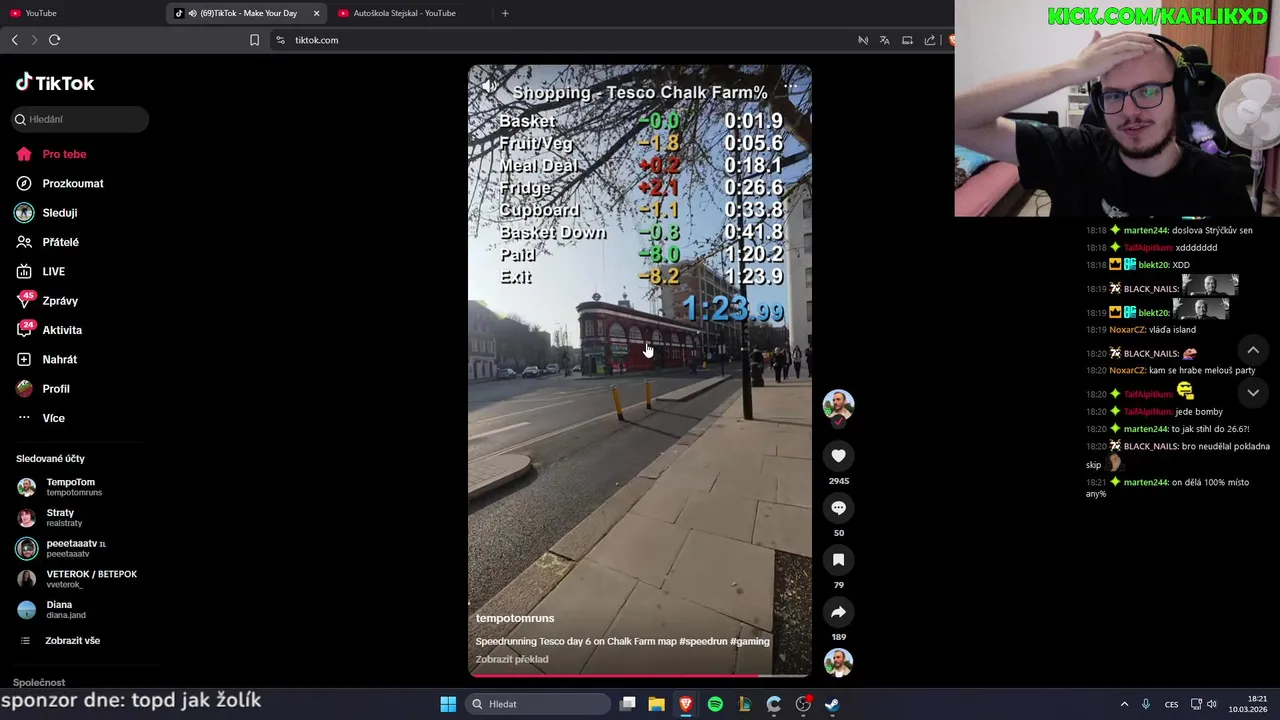Go to next video arrow
Screen dimensions: 1280x720
click(1253, 393)
